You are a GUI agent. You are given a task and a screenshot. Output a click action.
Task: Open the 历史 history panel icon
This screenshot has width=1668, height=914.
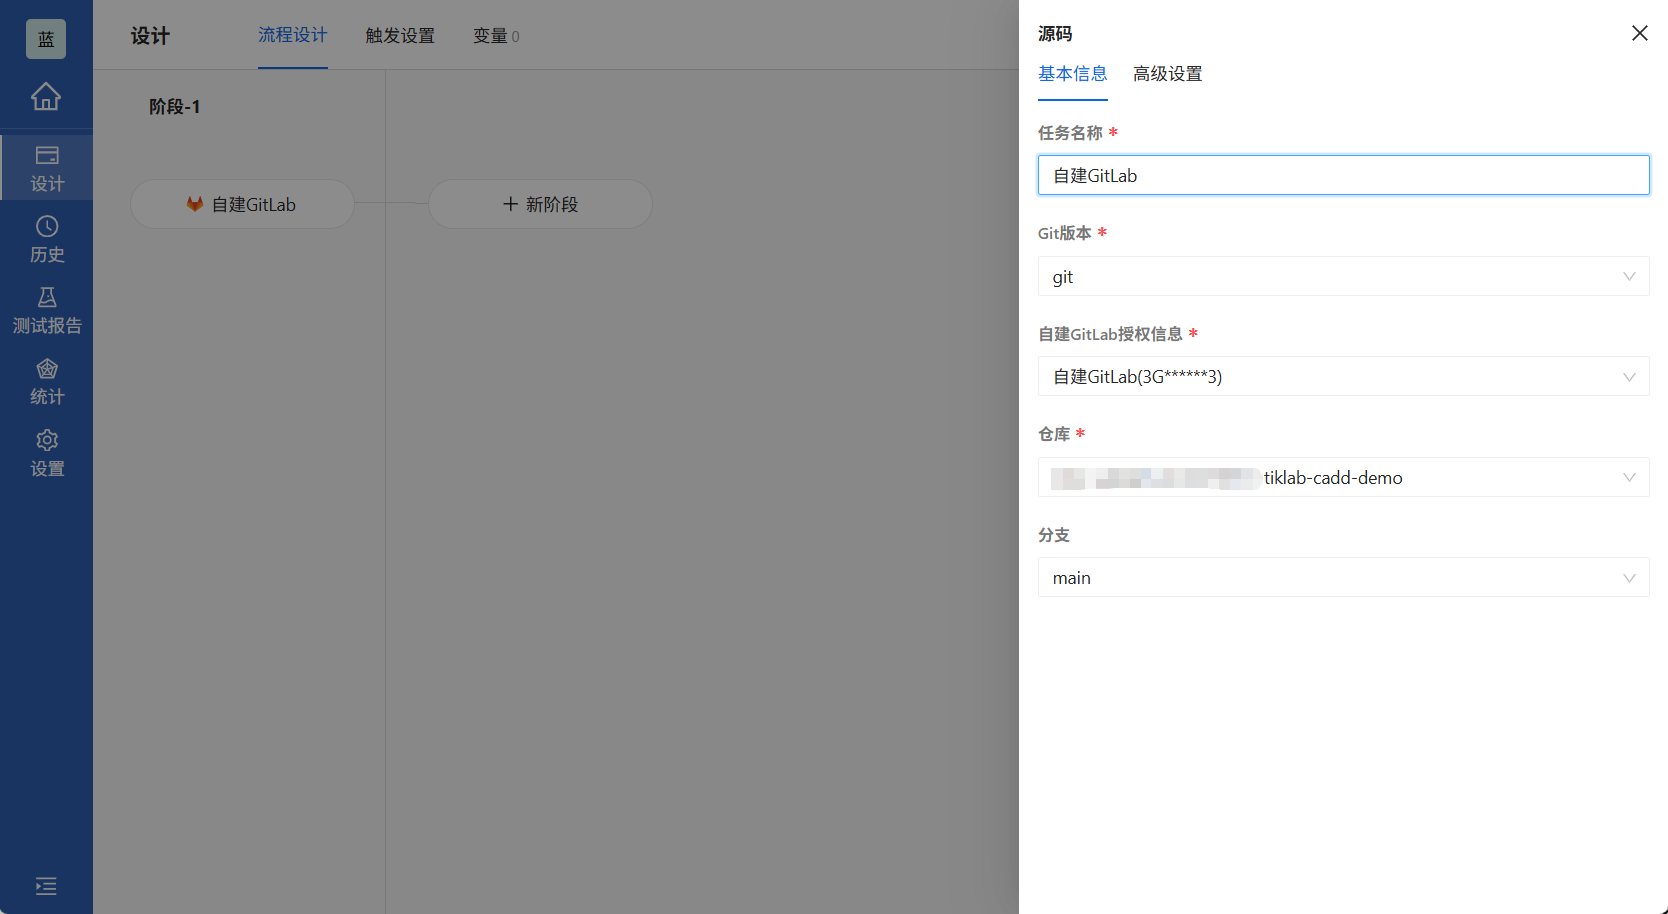pos(46,238)
